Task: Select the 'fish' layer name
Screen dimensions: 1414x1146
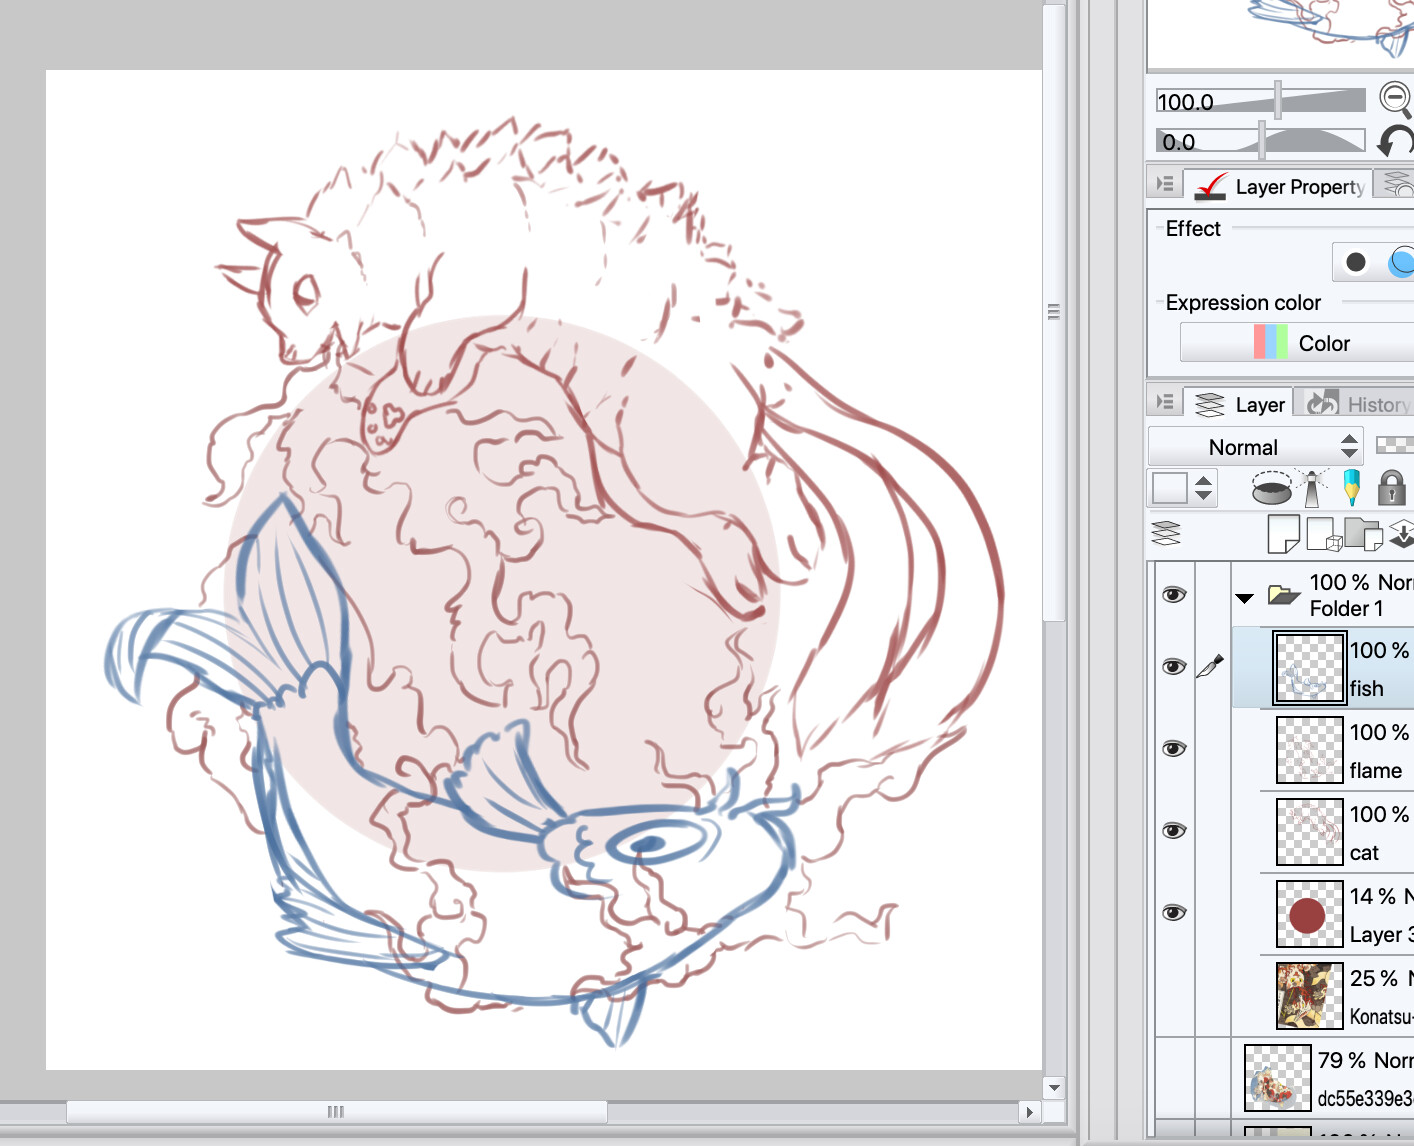Action: pos(1366,689)
